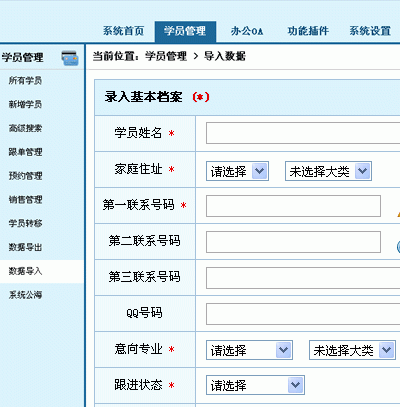400x407 pixels.
Task: Select the 办公OA top tab
Action: tap(247, 31)
